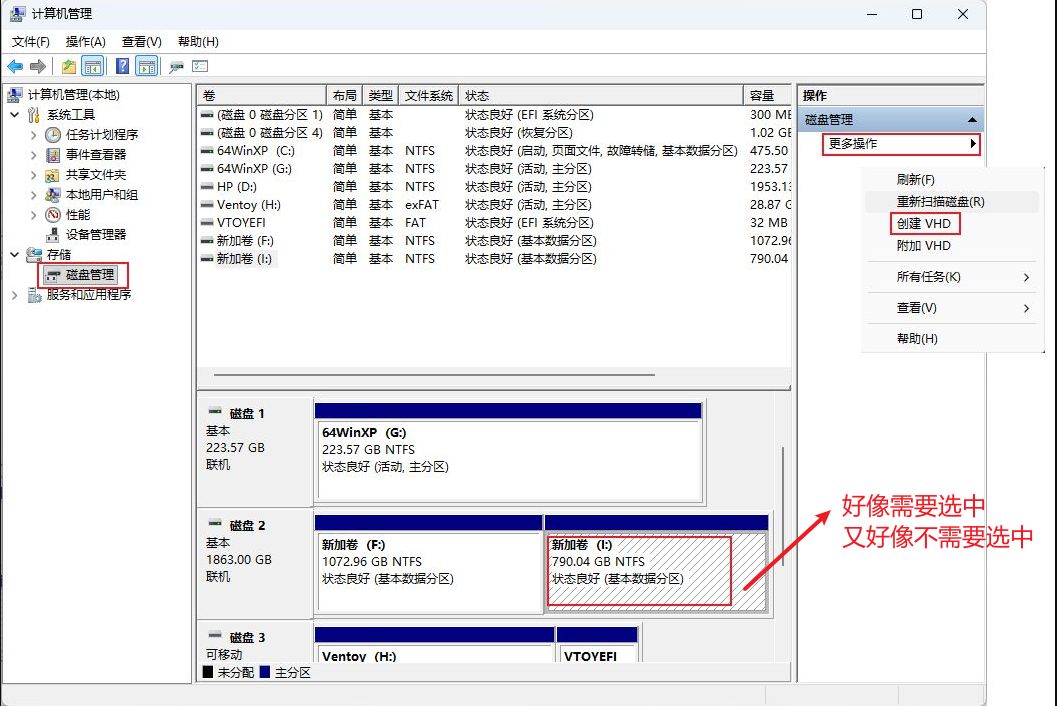Select 设备管理器 in the tree
1057x706 pixels.
[95, 234]
